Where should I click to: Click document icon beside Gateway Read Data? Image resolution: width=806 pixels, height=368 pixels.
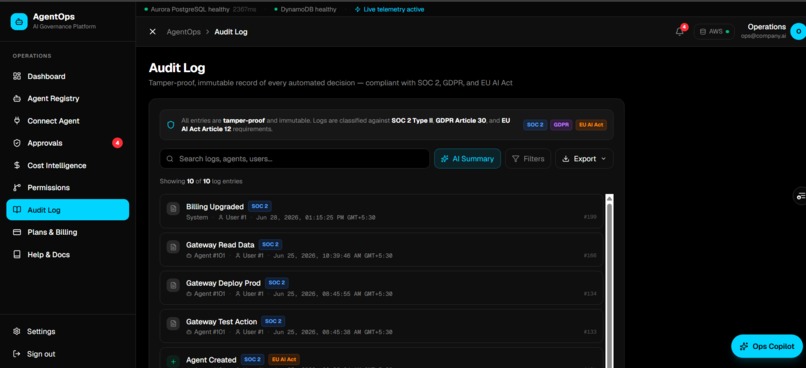173,246
